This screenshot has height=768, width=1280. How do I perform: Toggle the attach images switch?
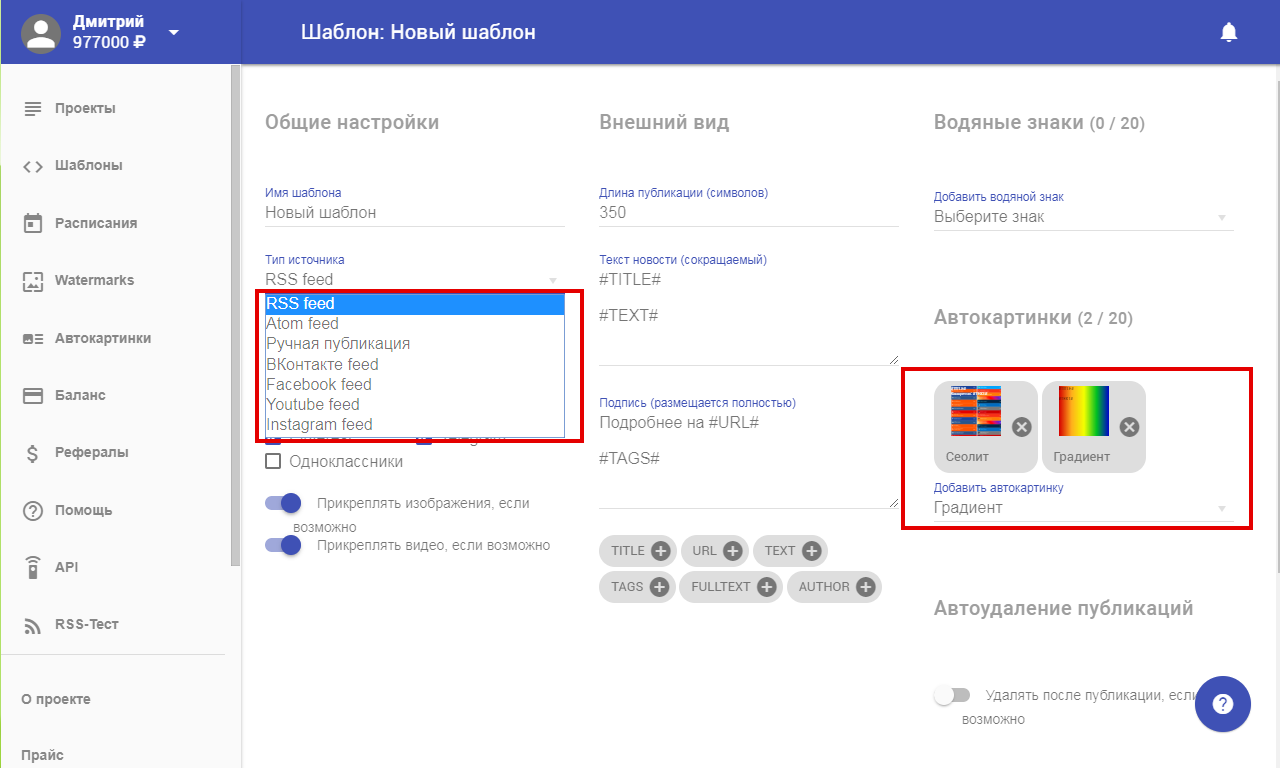(283, 503)
